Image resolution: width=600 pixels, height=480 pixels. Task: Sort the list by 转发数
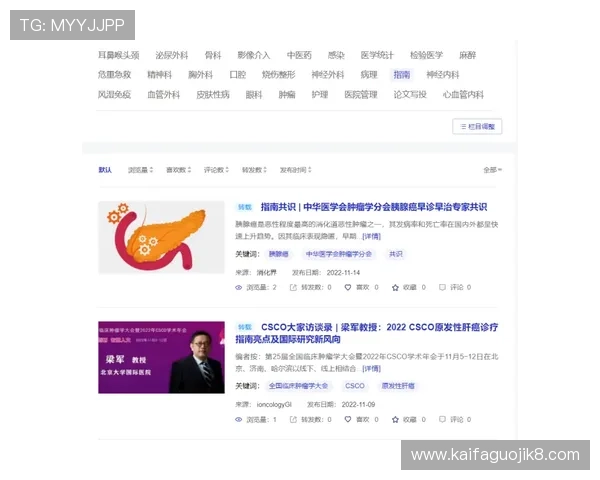coord(254,170)
